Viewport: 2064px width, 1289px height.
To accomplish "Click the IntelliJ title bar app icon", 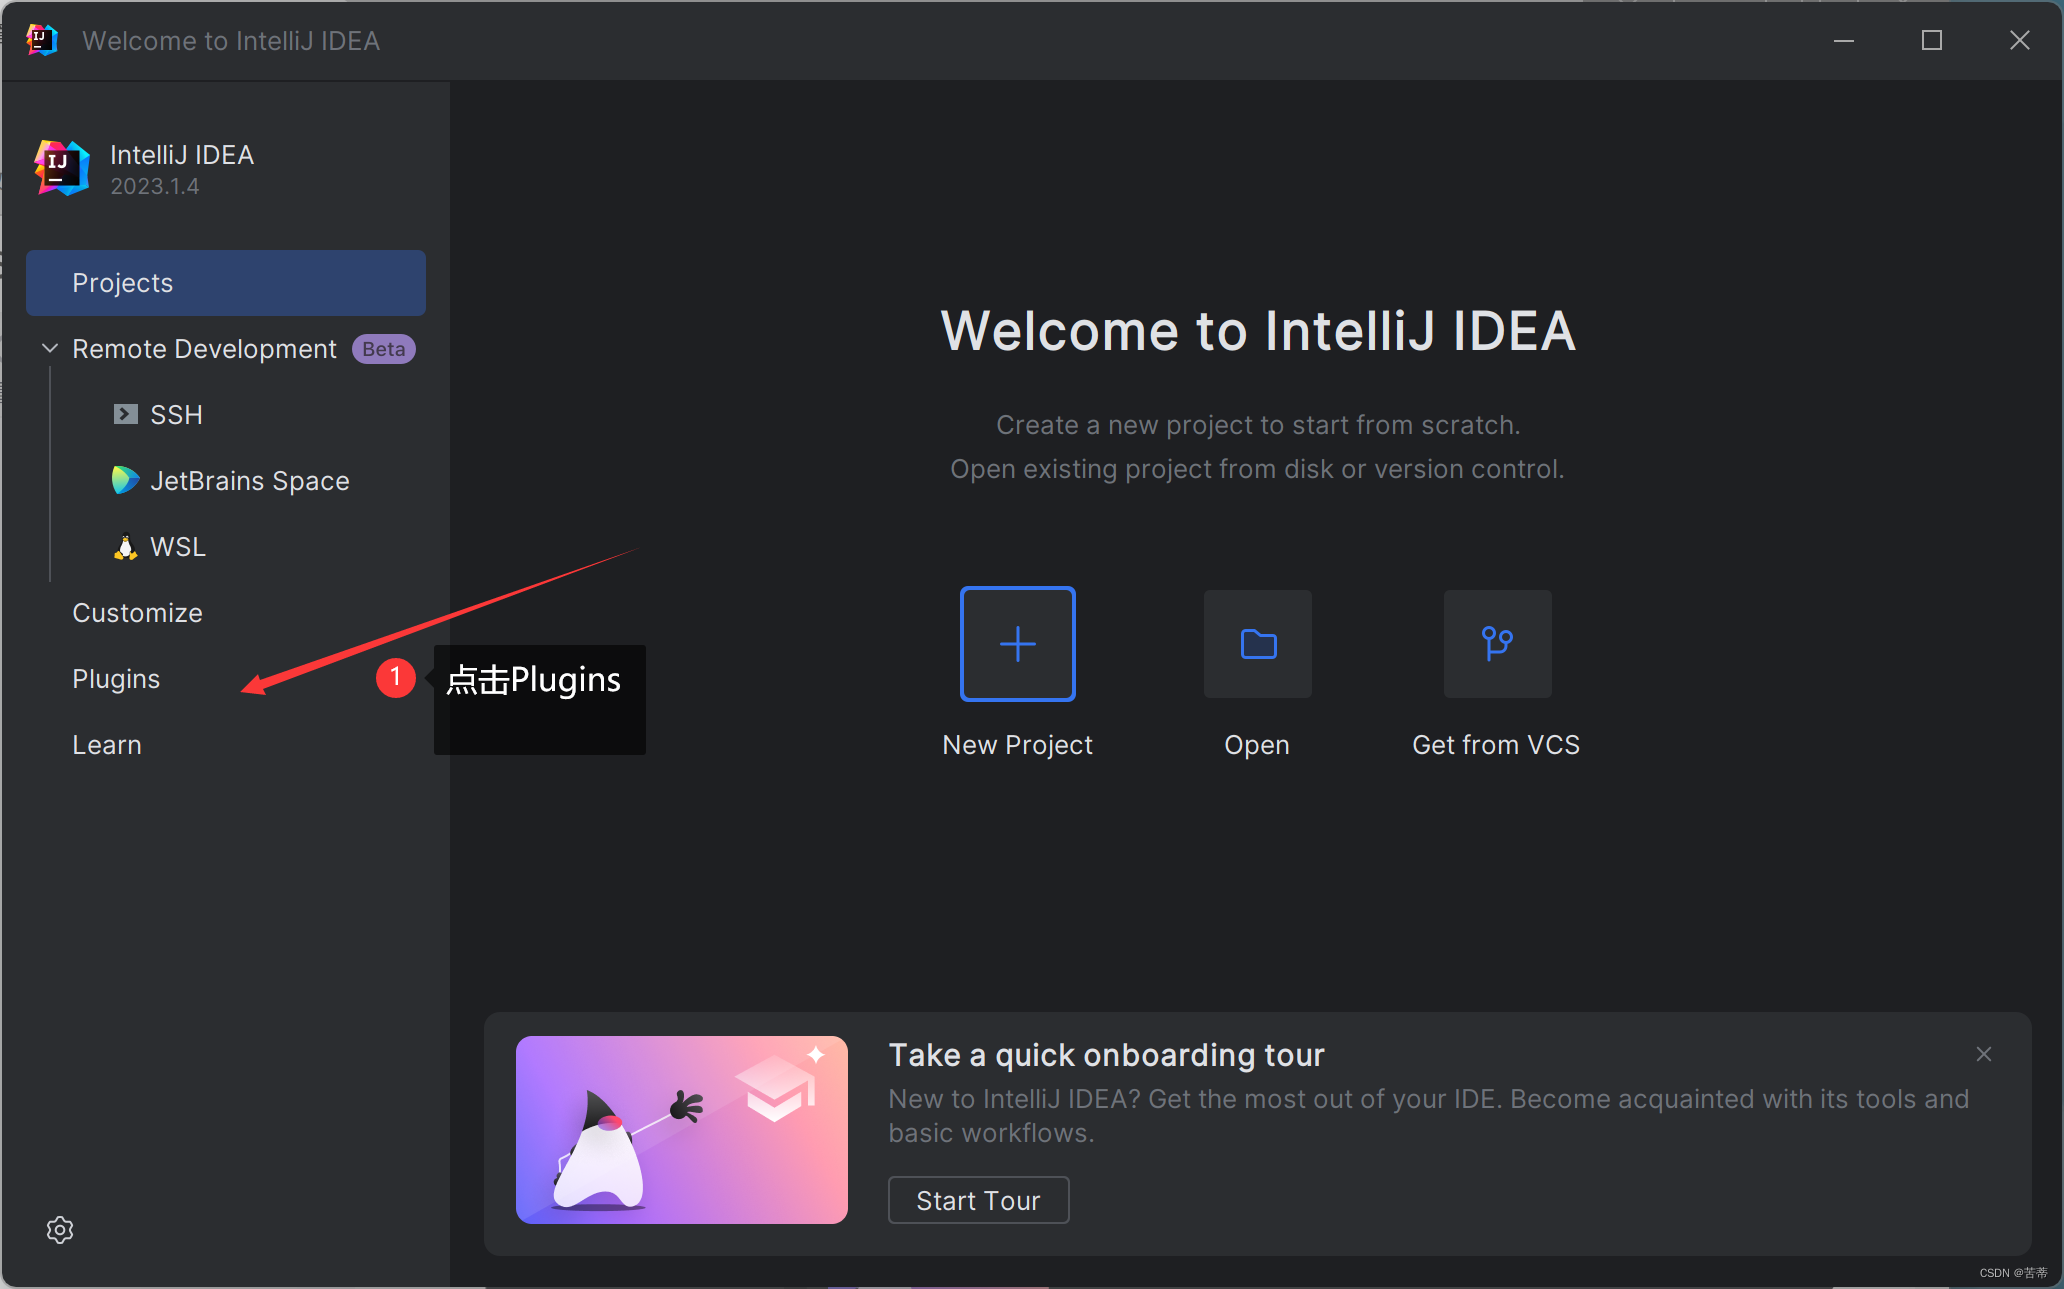I will (x=41, y=40).
